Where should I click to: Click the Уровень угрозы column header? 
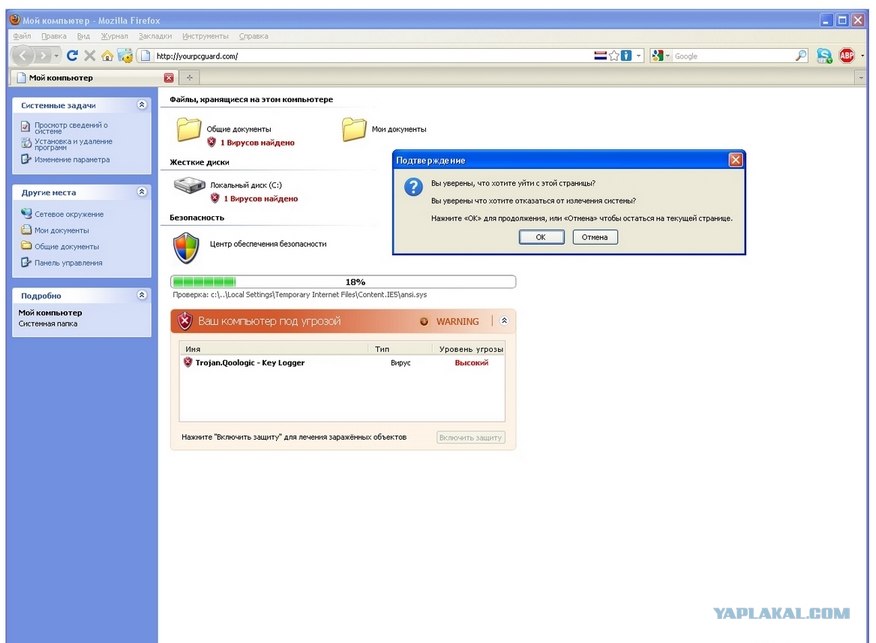click(x=470, y=349)
